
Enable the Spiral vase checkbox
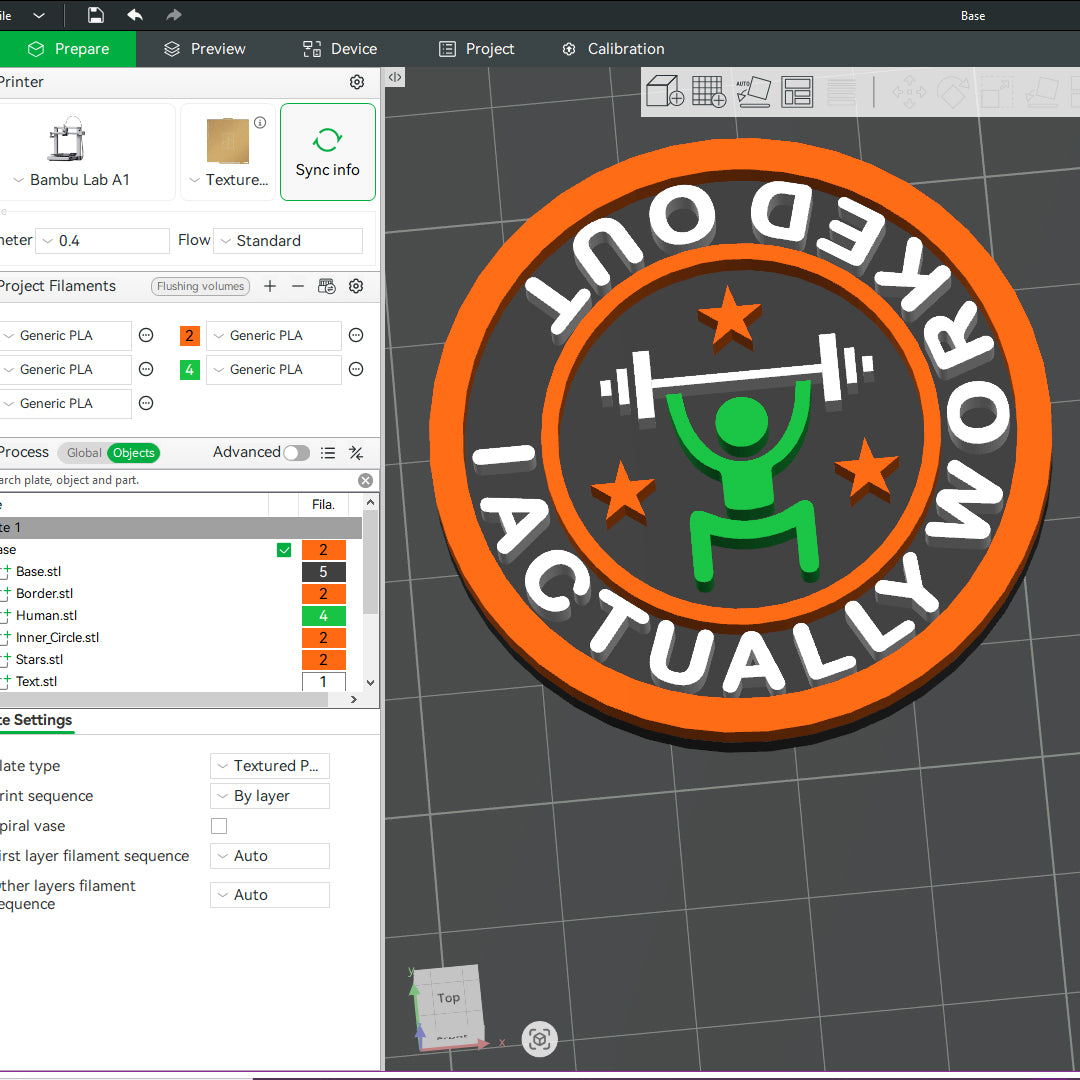(219, 826)
